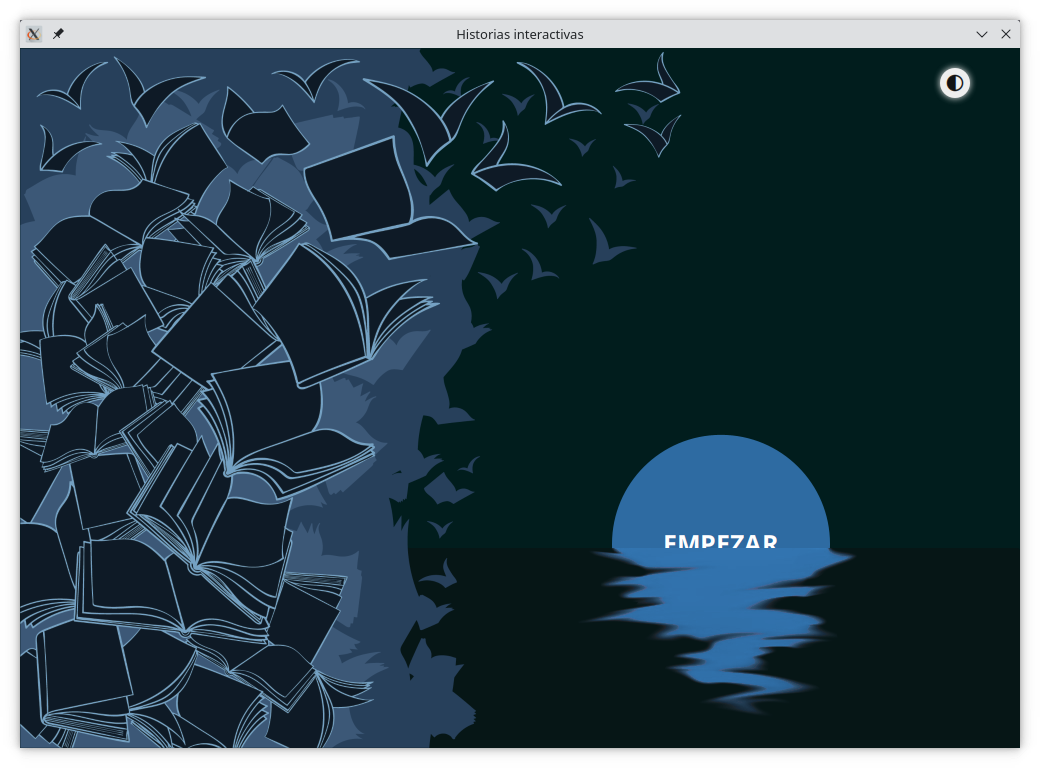Open the window menu via X icon

[34, 34]
